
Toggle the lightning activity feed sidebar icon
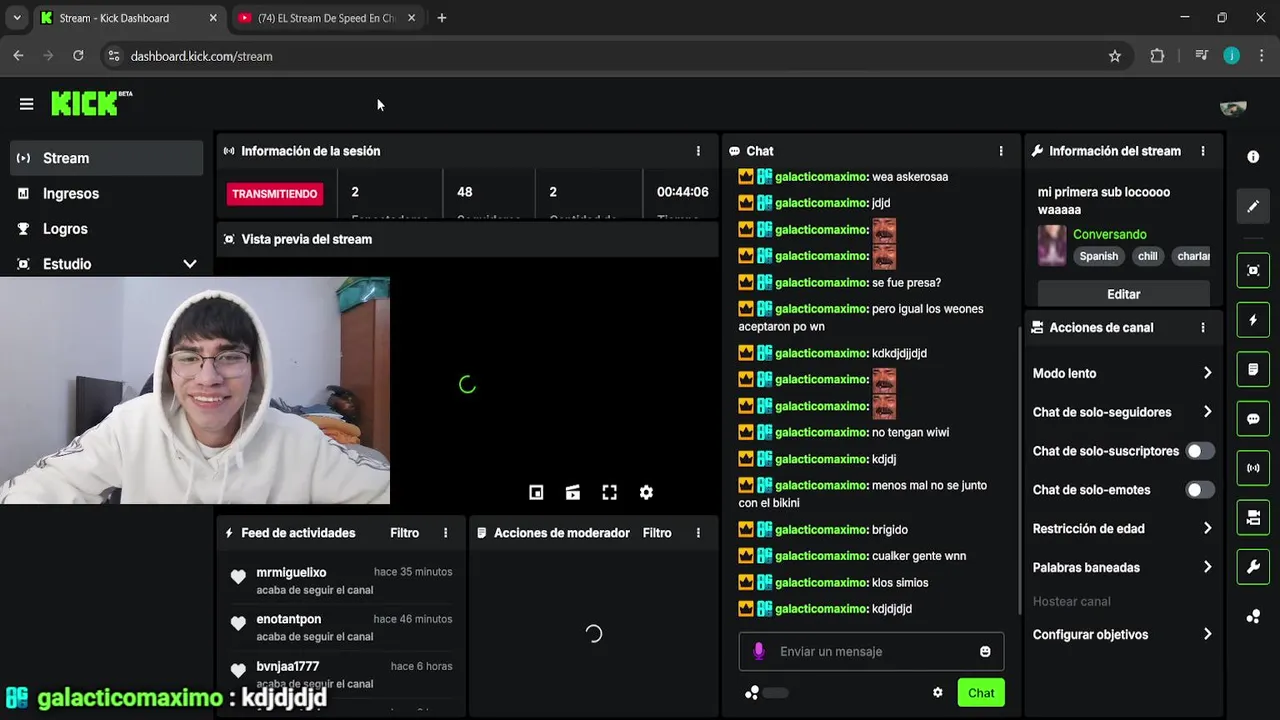click(1253, 320)
